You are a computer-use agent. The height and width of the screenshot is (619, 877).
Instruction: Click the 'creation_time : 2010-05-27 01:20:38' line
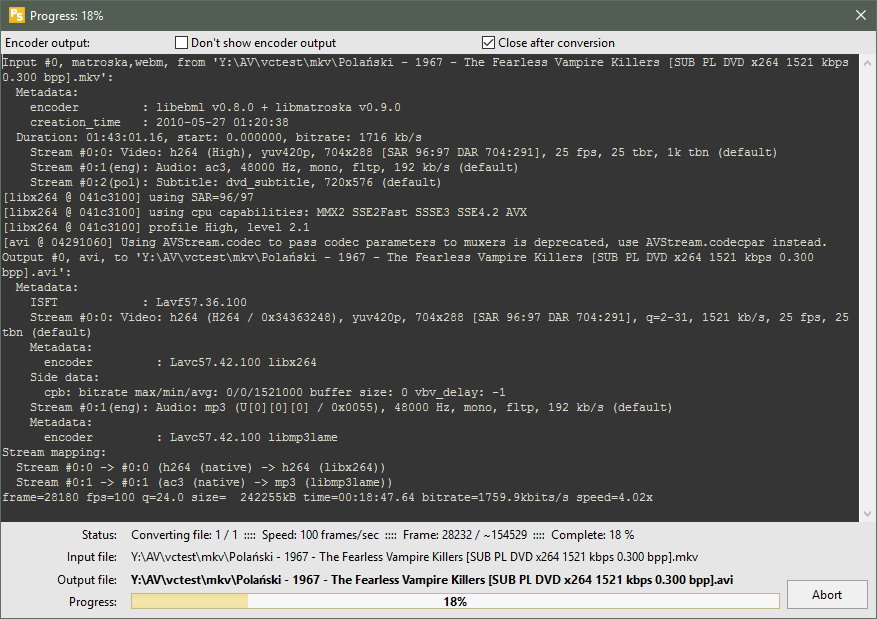click(159, 122)
